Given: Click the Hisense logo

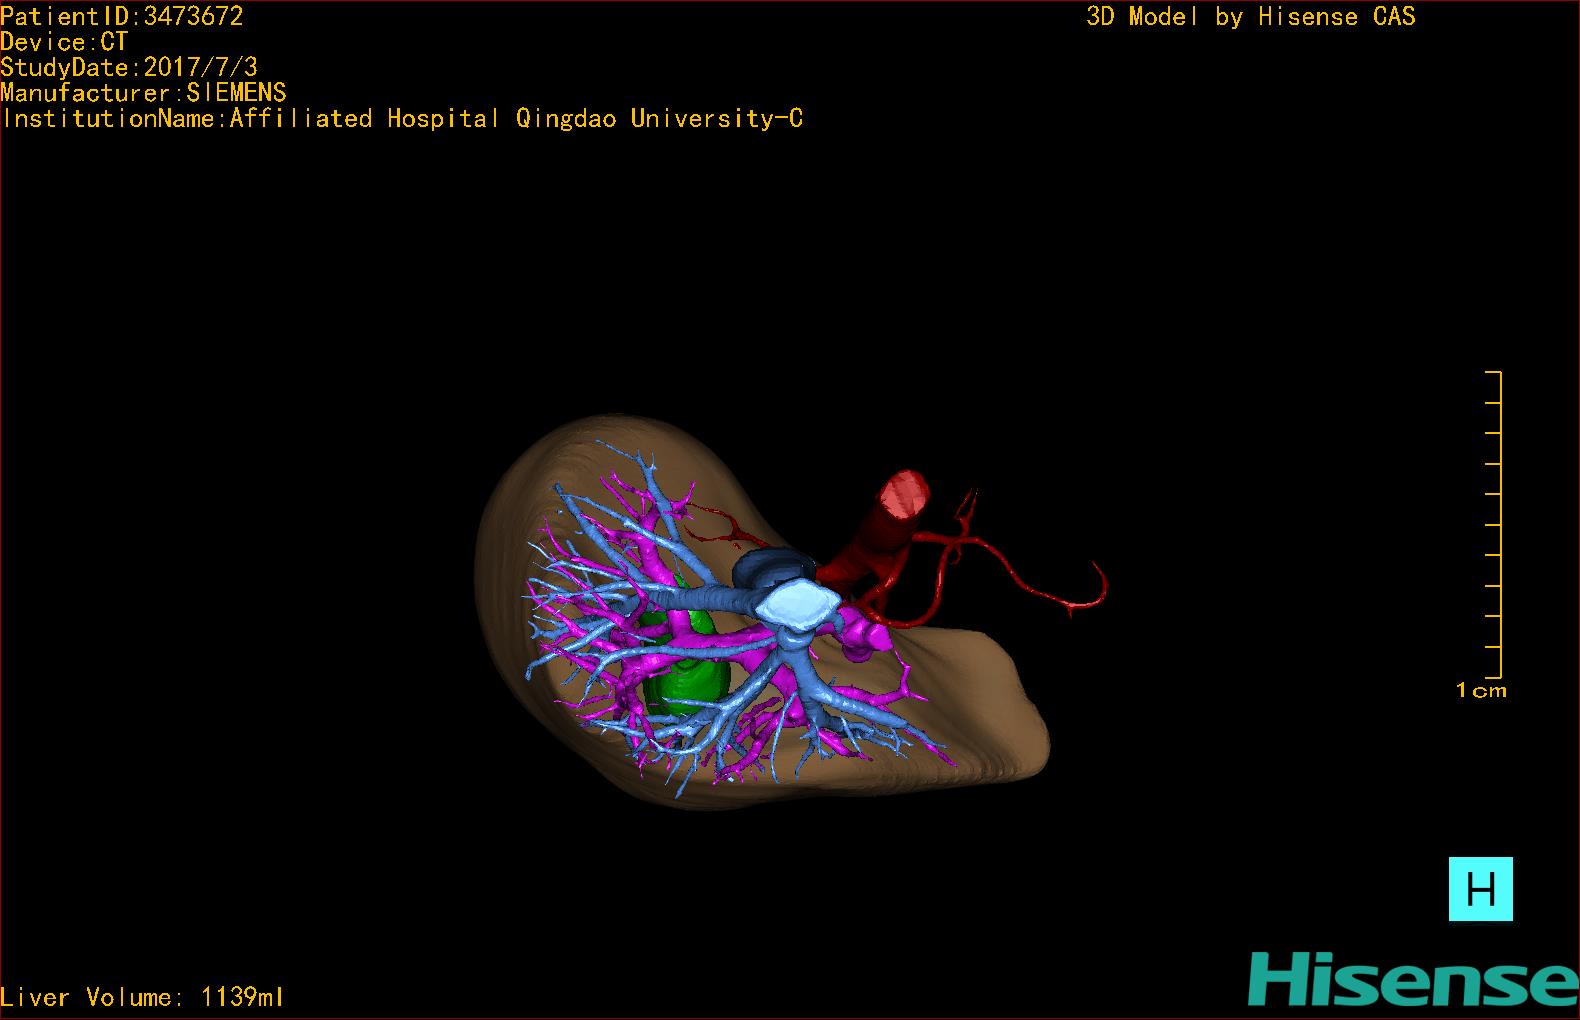Looking at the screenshot, I should click(x=1412, y=980).
